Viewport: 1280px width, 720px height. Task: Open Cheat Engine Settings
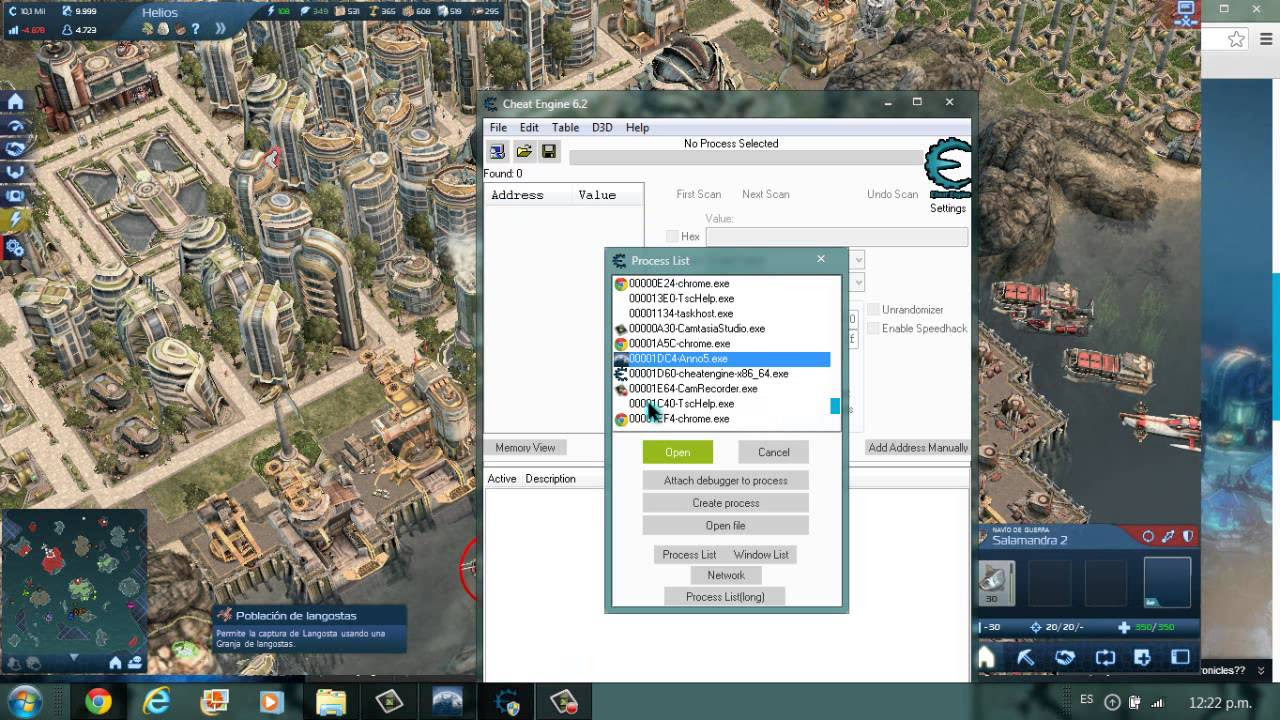click(947, 208)
